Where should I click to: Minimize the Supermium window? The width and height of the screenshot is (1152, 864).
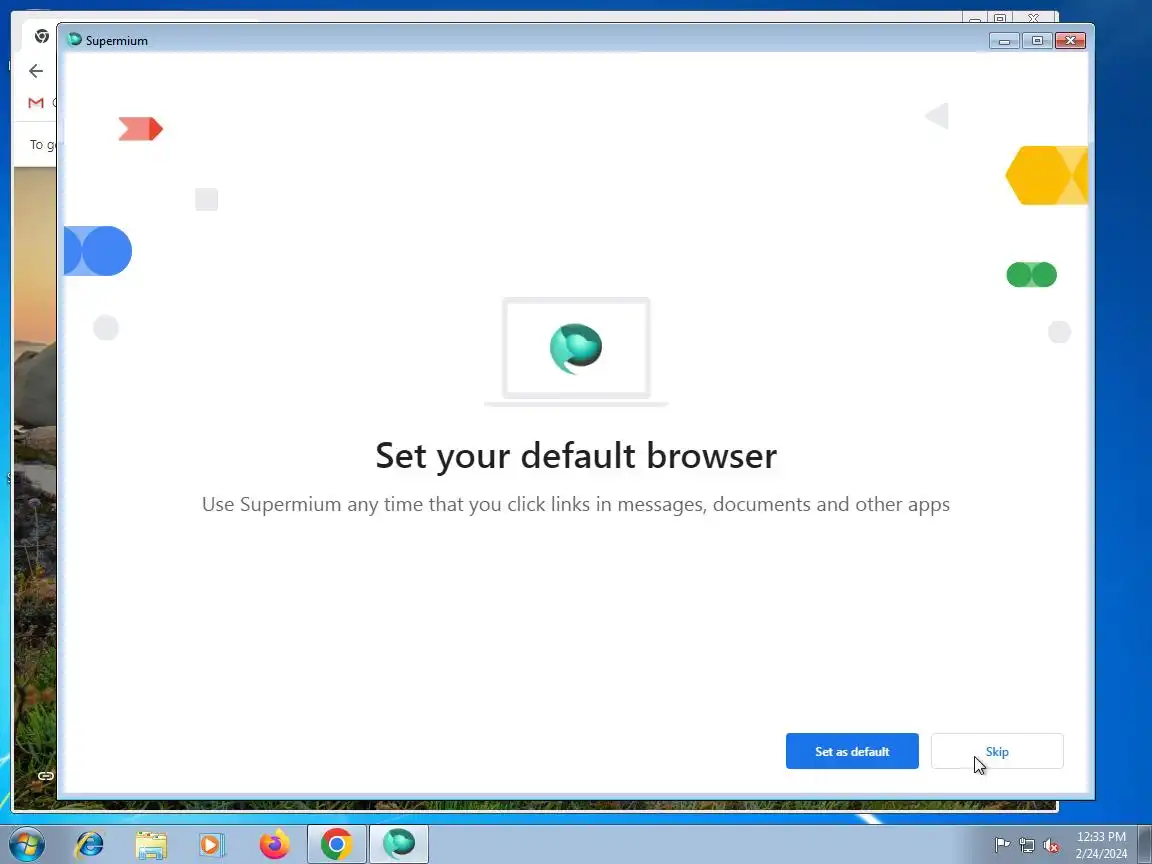[x=1004, y=41]
